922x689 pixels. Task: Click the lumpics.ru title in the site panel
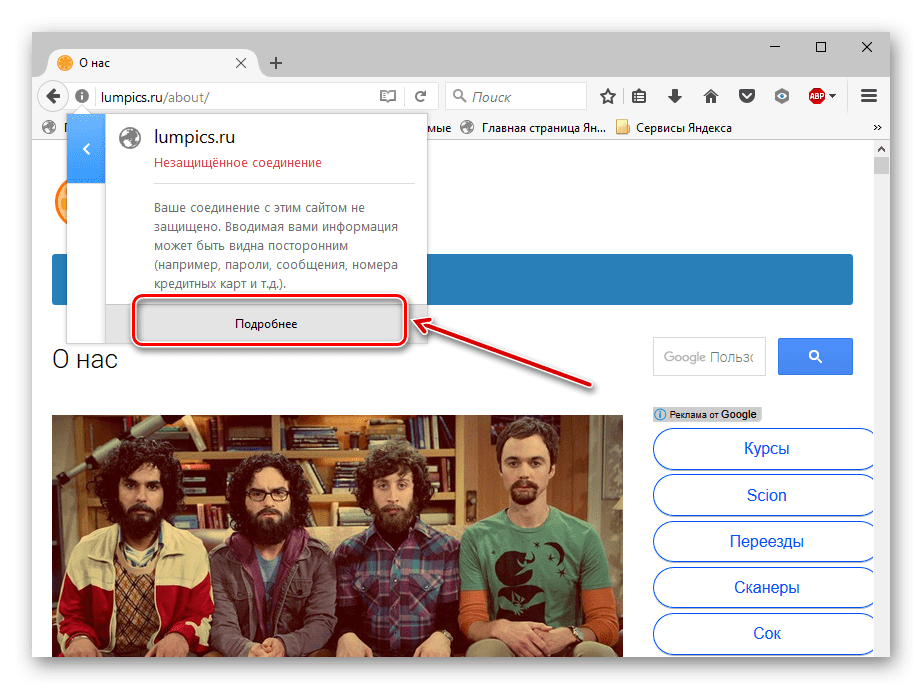point(195,137)
